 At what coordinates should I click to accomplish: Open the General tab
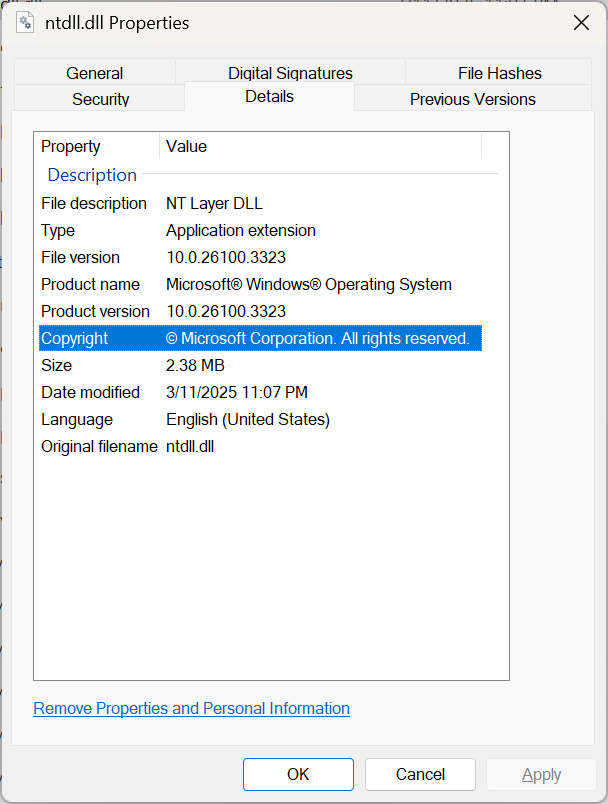click(x=95, y=73)
